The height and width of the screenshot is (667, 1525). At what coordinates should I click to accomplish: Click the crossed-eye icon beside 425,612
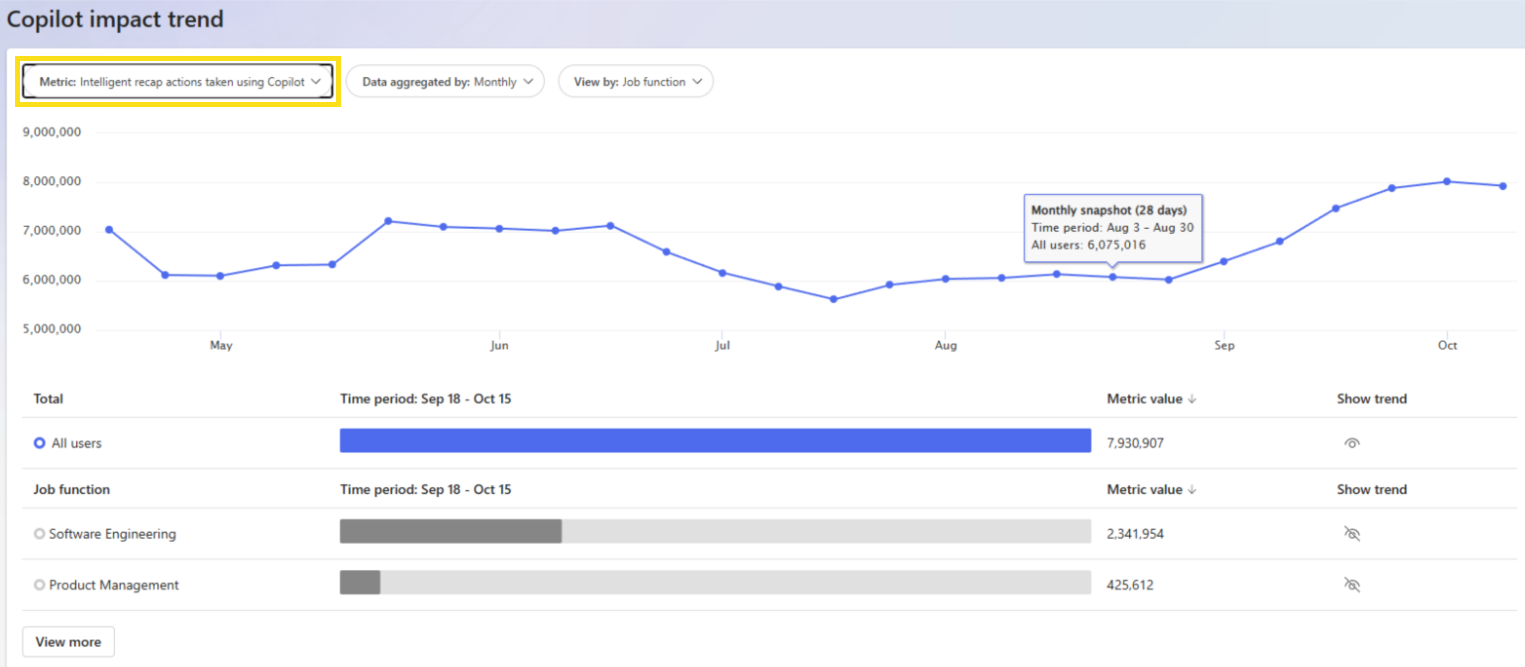(x=1351, y=584)
